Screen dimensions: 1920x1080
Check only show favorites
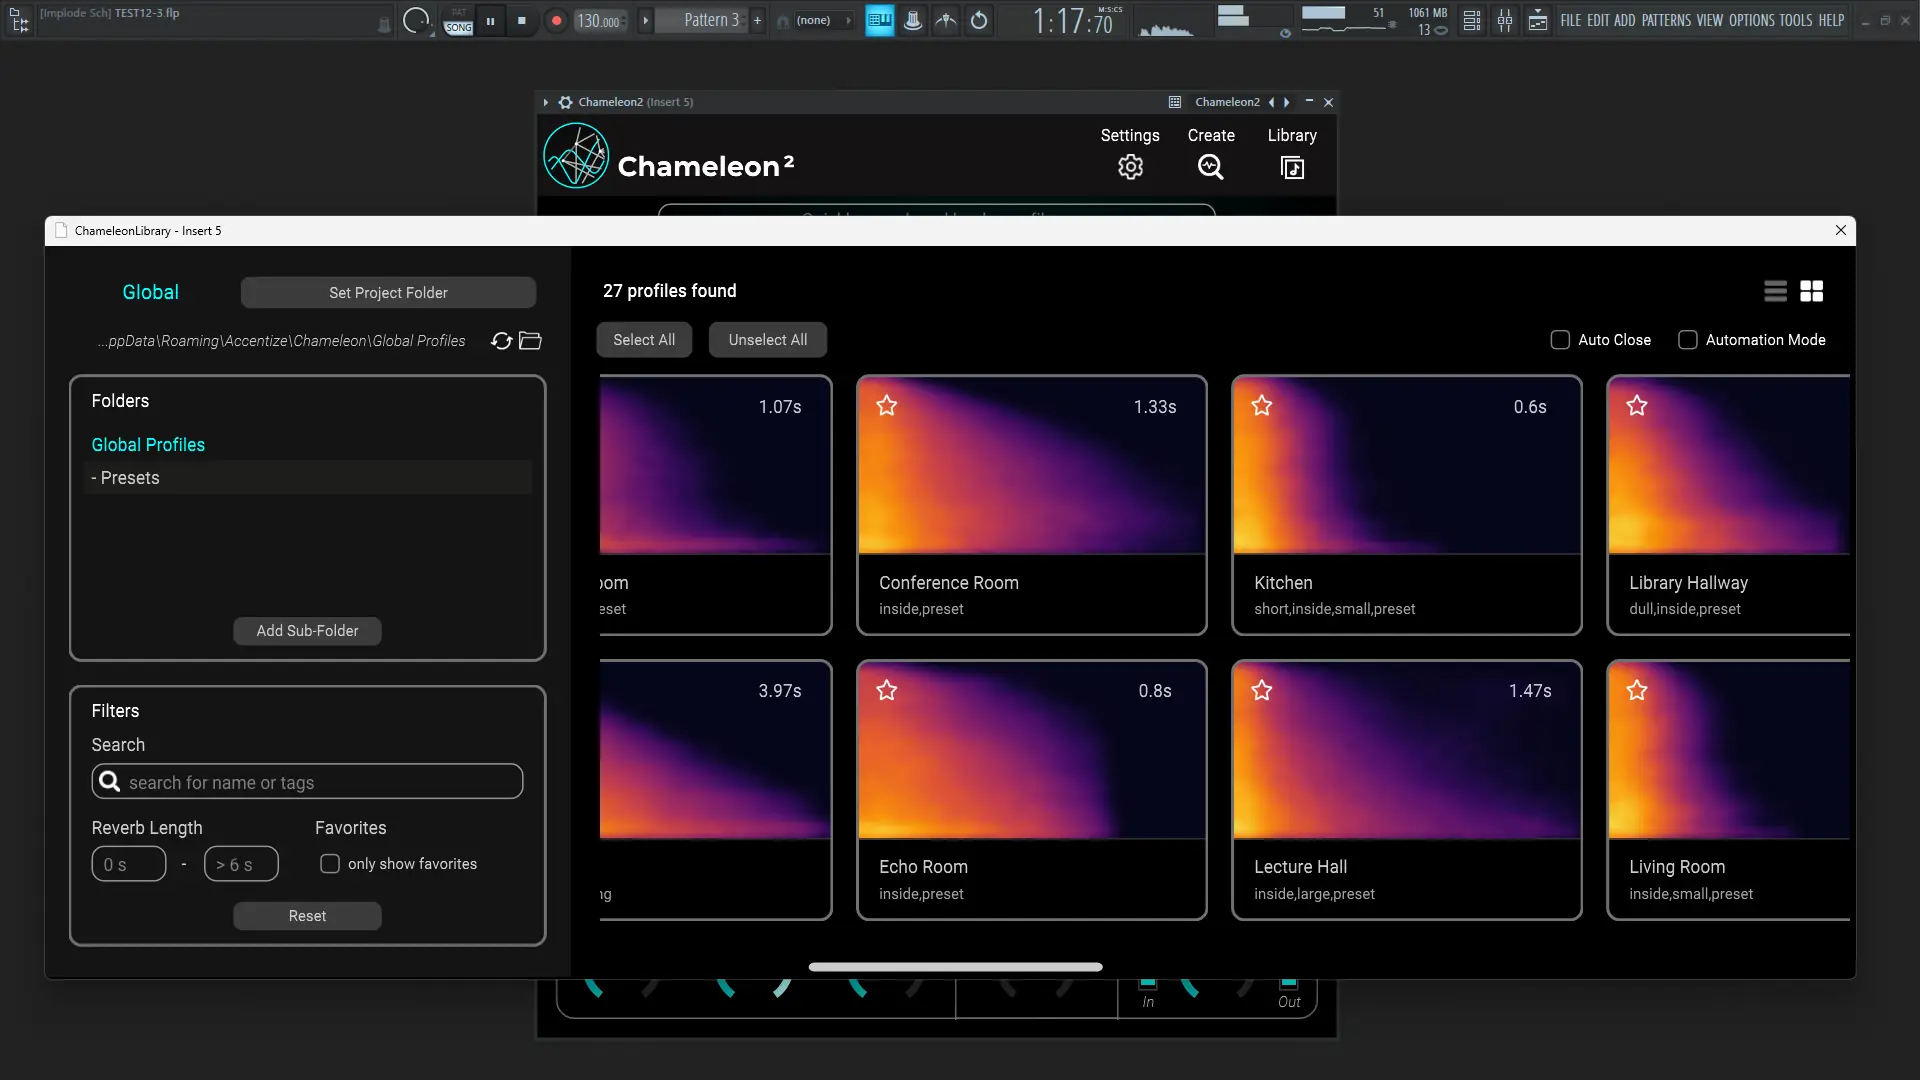[x=330, y=864]
